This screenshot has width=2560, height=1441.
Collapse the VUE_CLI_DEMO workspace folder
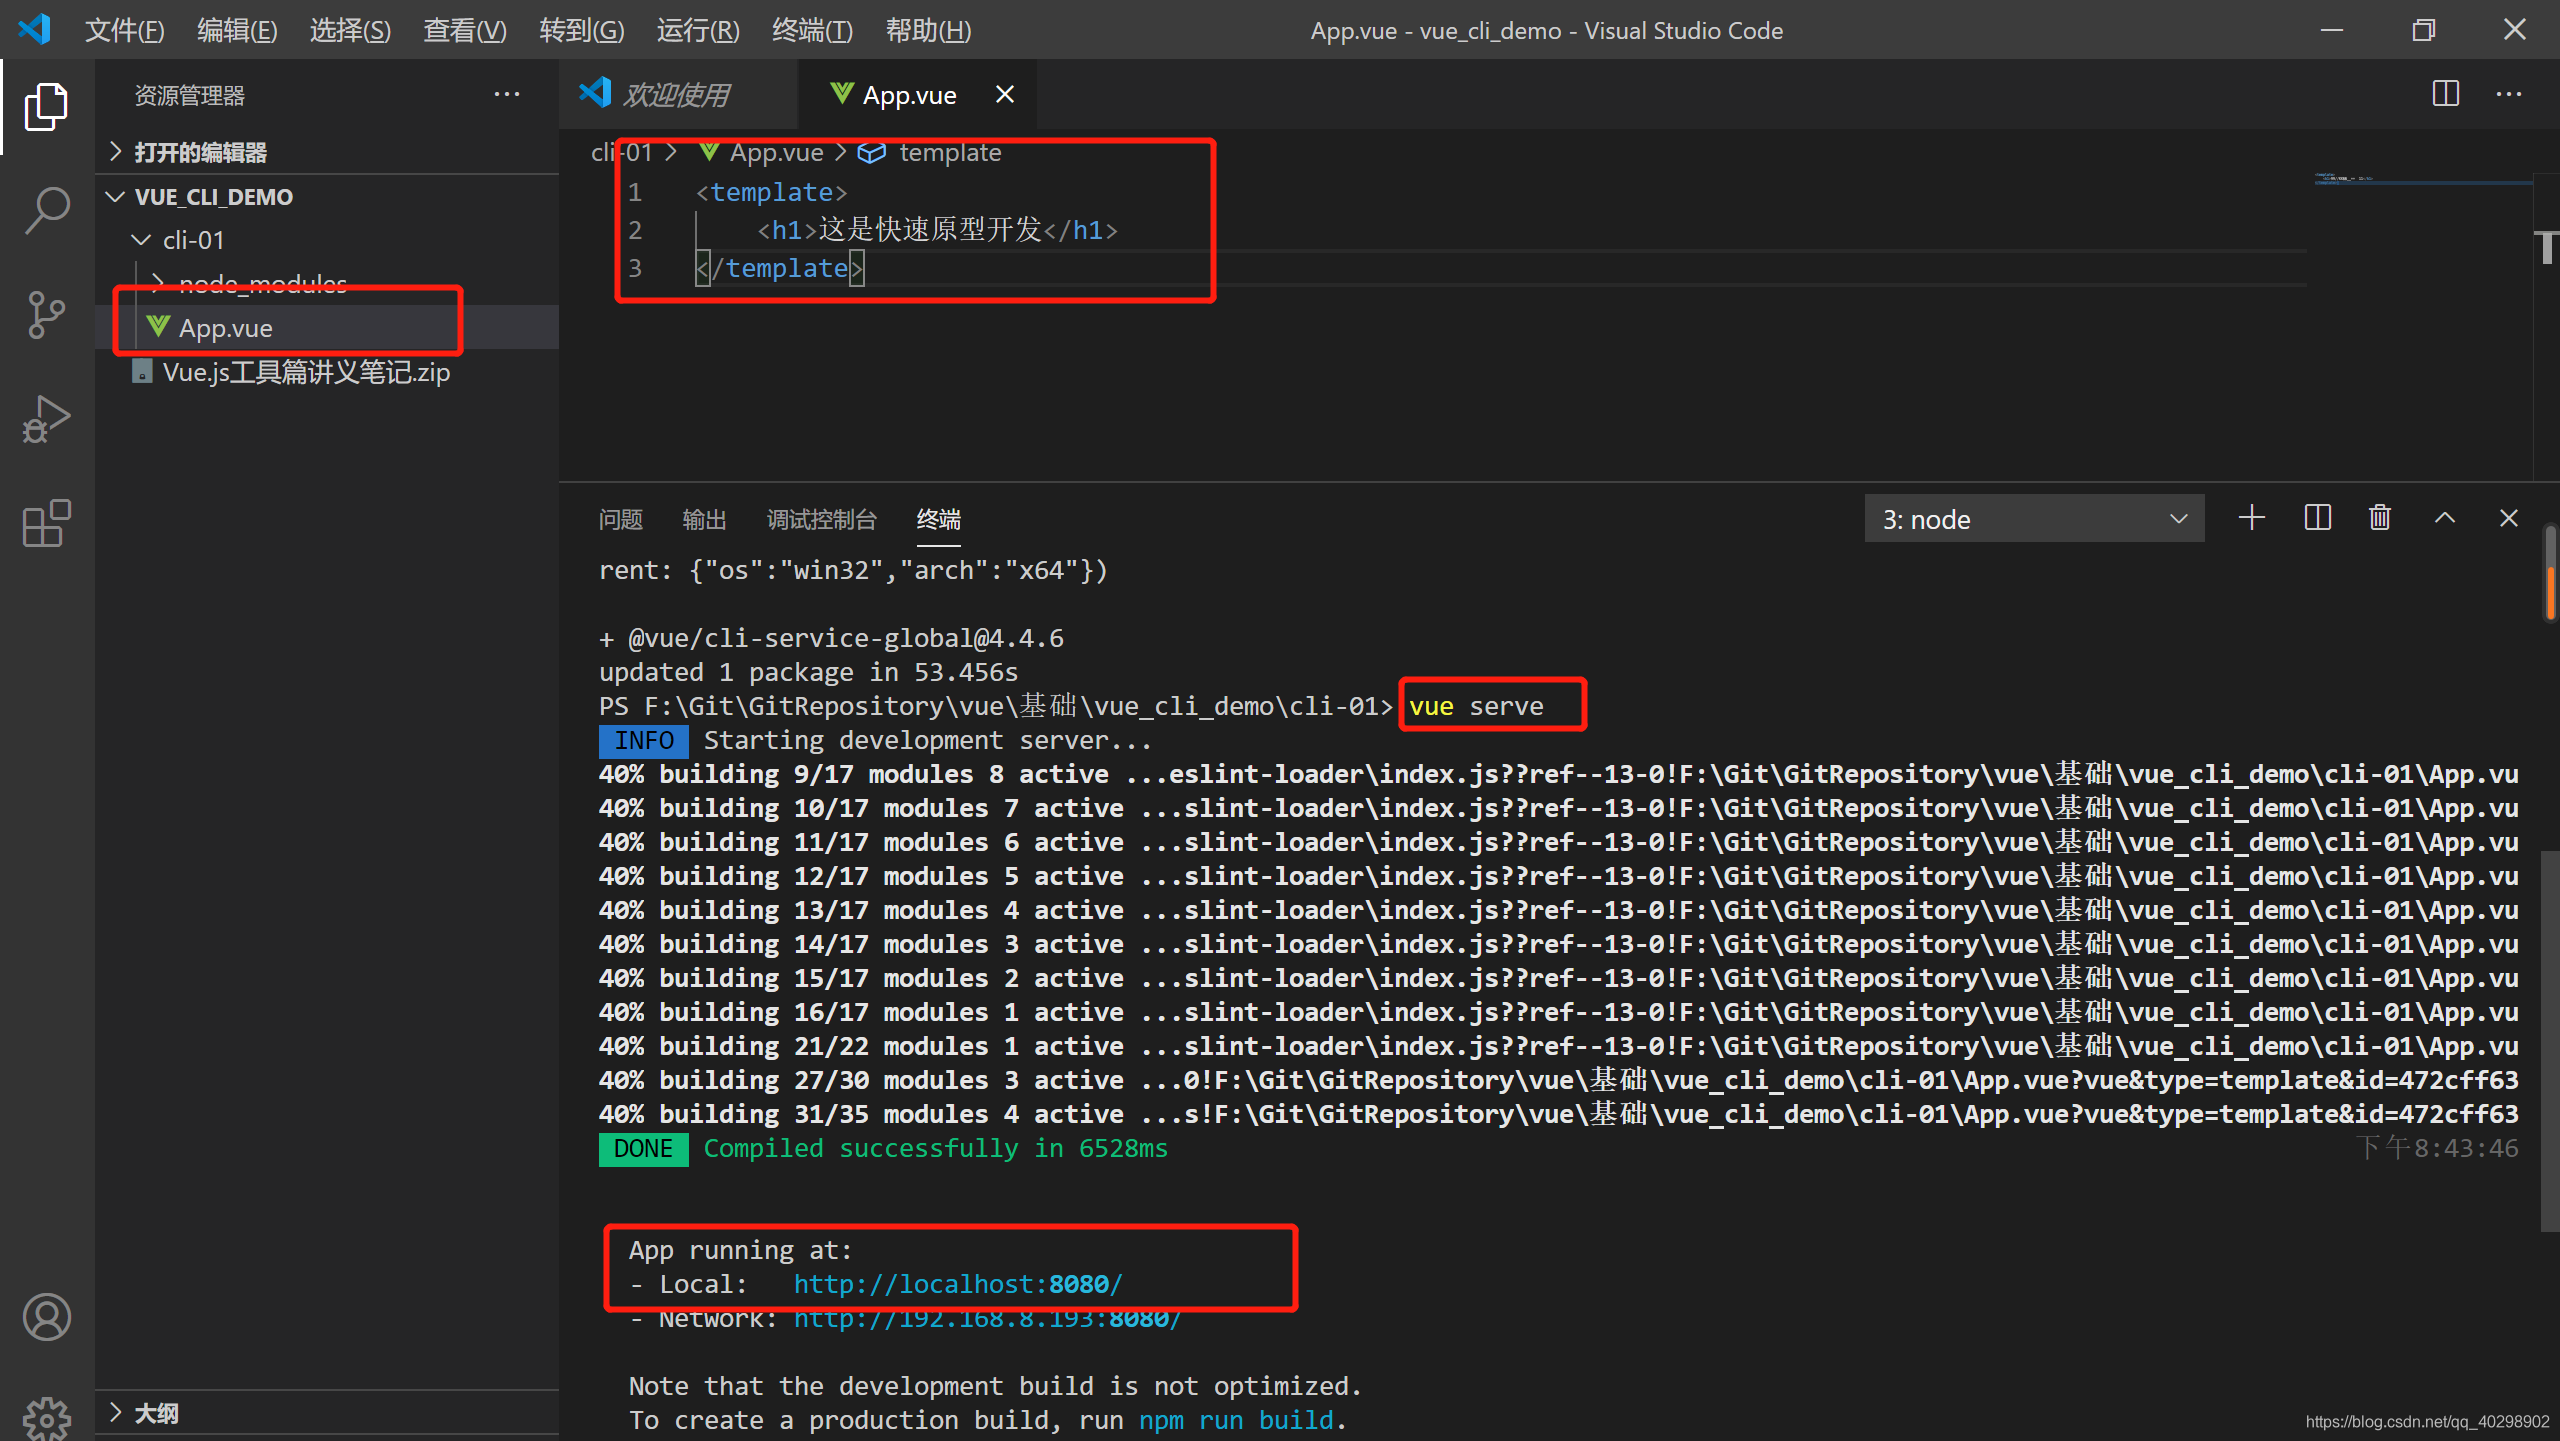point(326,197)
